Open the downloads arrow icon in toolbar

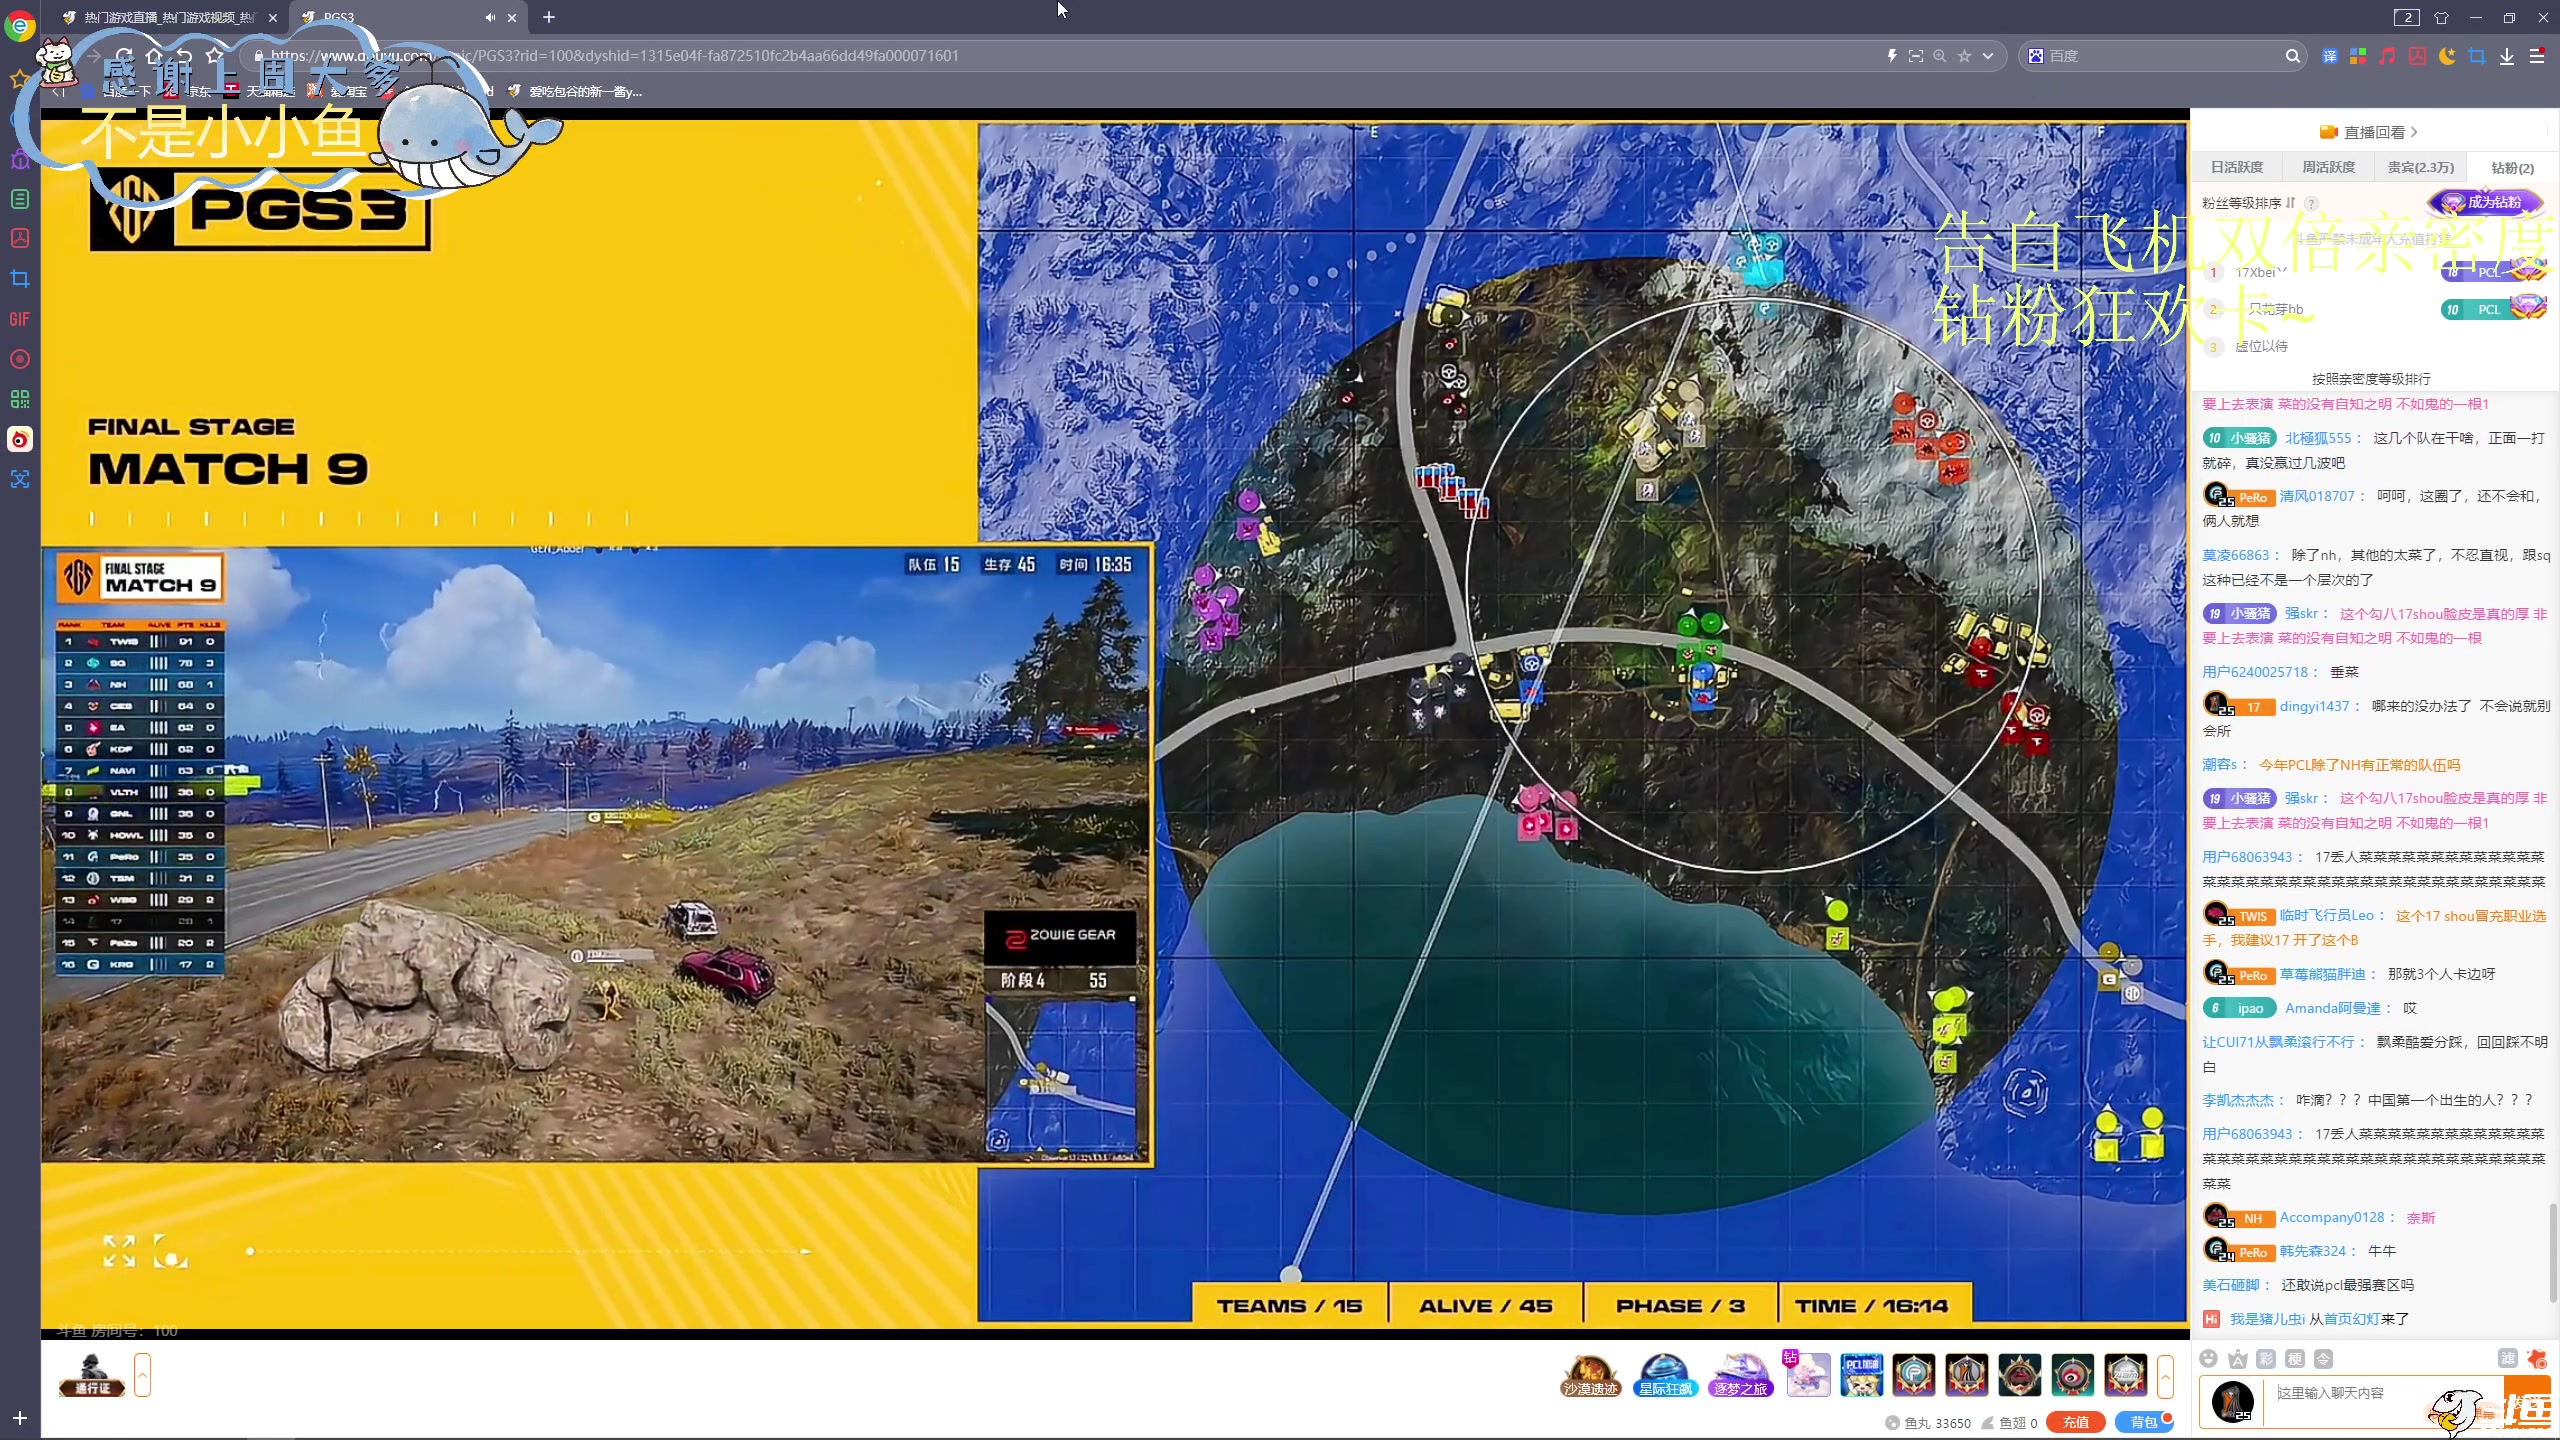2507,56
